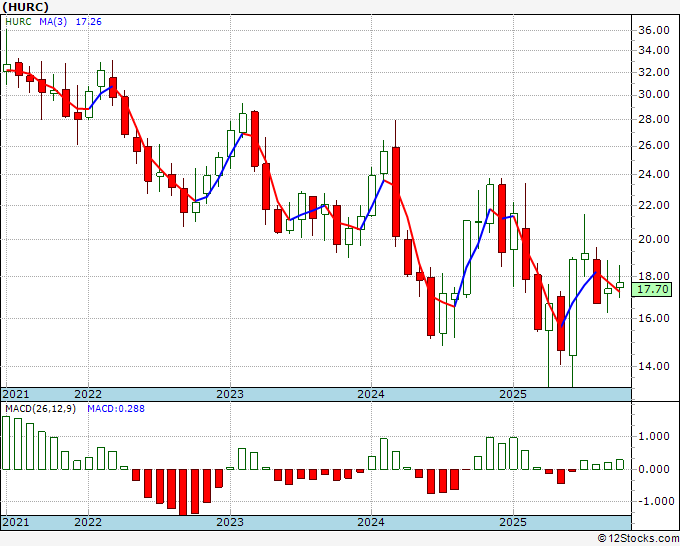Click 2024 on the price chart timeline

(x=371, y=394)
